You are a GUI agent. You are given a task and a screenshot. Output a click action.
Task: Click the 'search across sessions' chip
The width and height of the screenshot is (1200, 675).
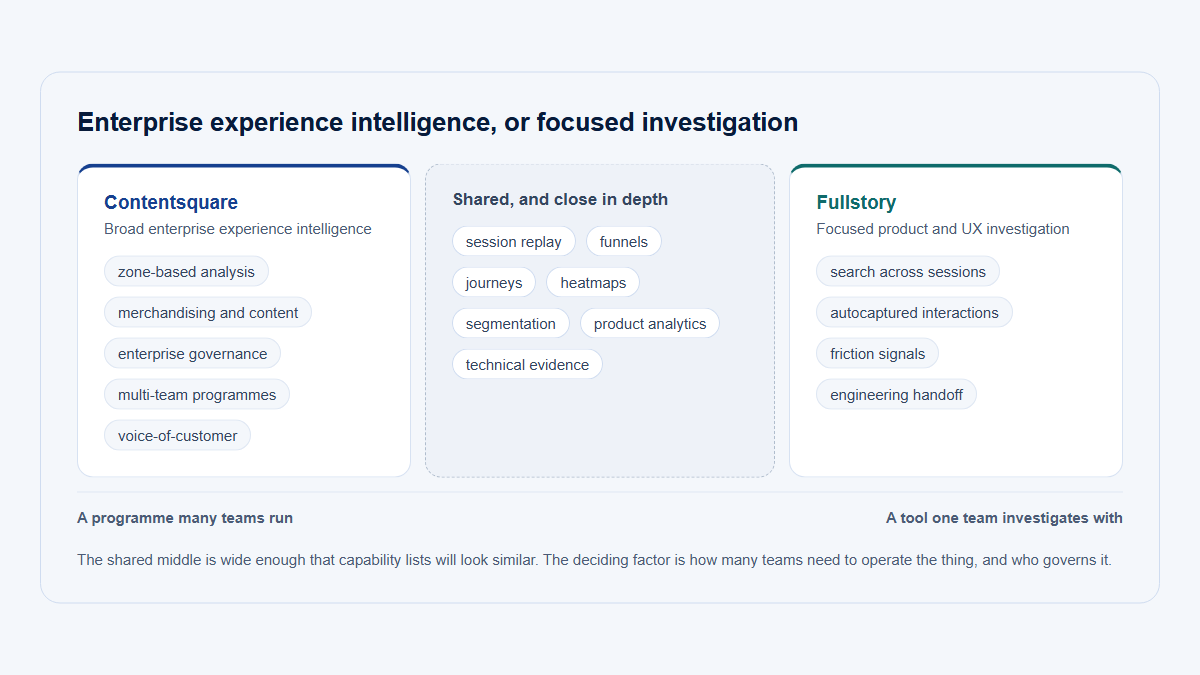[x=908, y=272]
